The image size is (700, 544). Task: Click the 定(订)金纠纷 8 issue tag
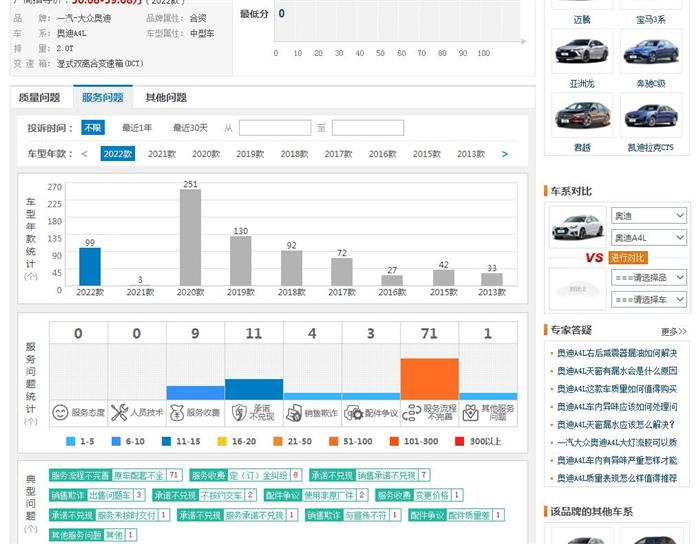[x=246, y=475]
